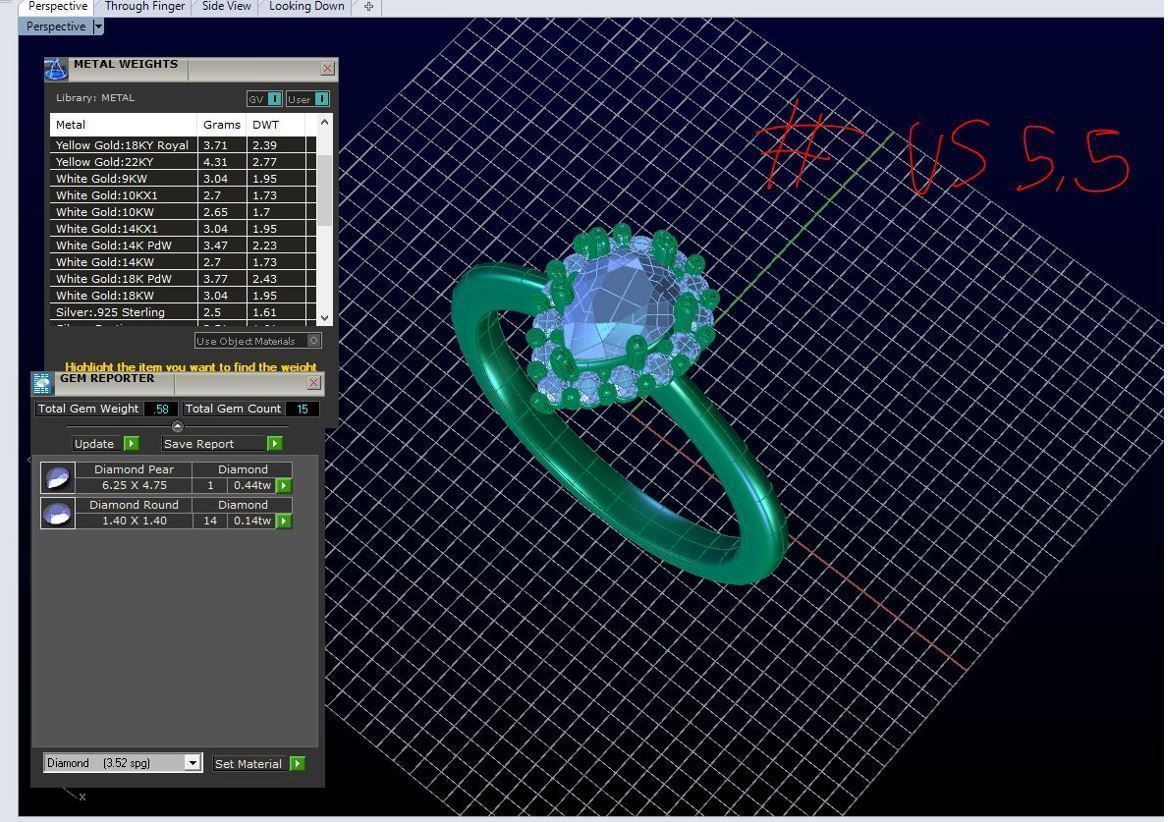Toggle Use Object Materials option
The image size is (1168, 822).
point(314,341)
